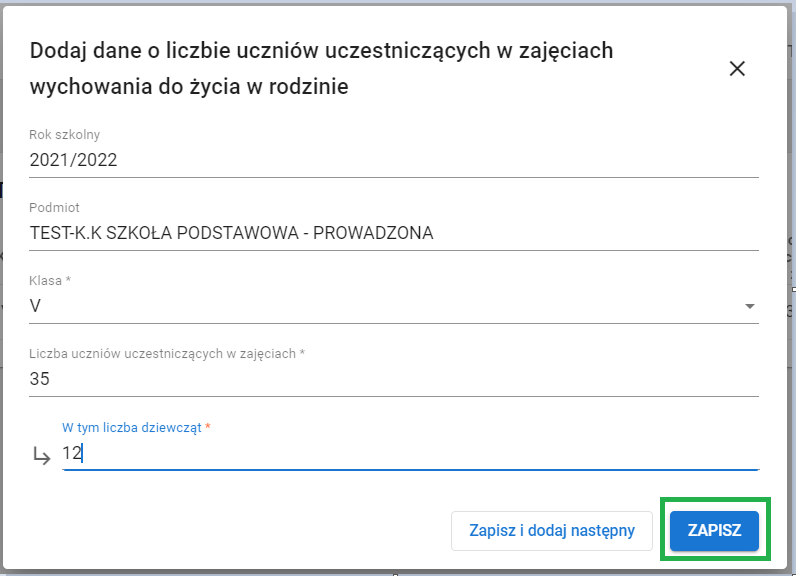The image size is (796, 576).
Task: Click Zapisz i dodaj następny button
Action: (552, 531)
